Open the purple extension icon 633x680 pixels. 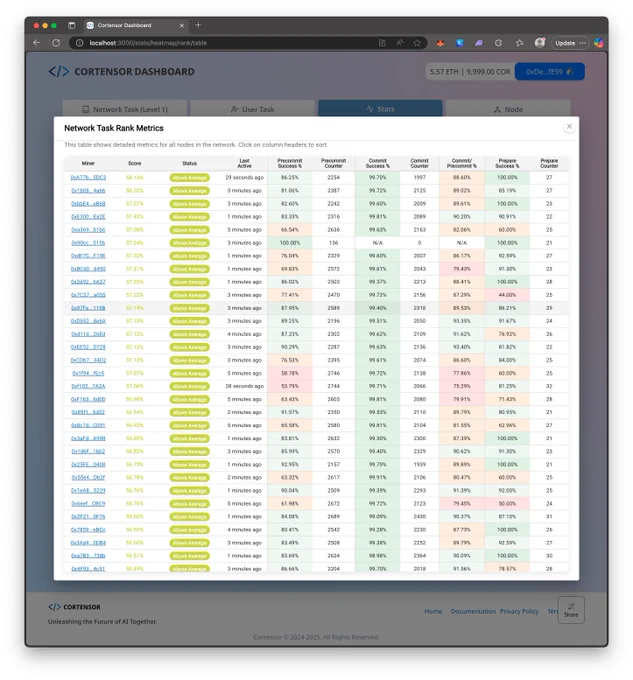click(x=479, y=42)
